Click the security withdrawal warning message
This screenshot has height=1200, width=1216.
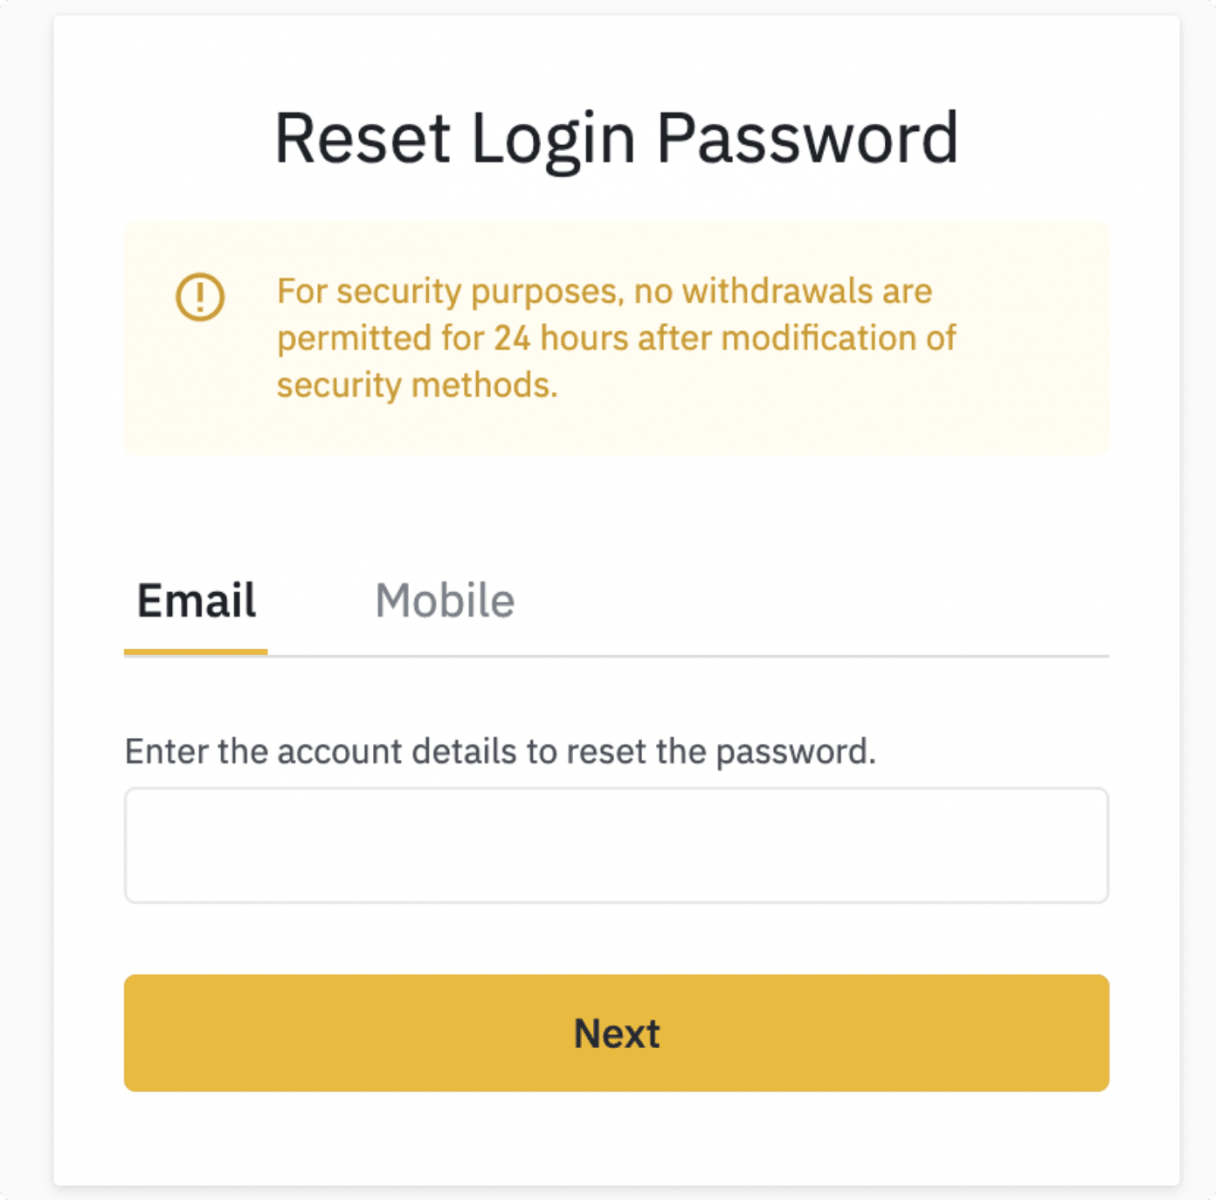pos(616,338)
